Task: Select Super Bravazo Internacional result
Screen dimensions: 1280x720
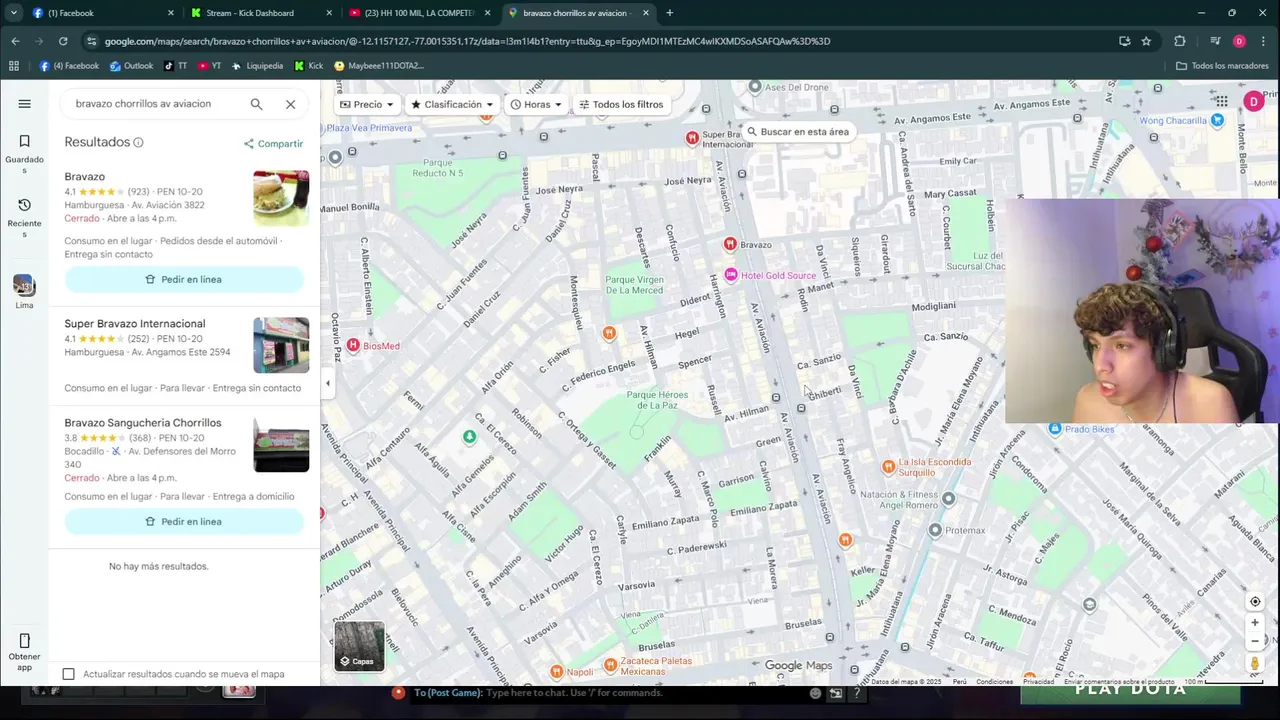Action: [135, 324]
